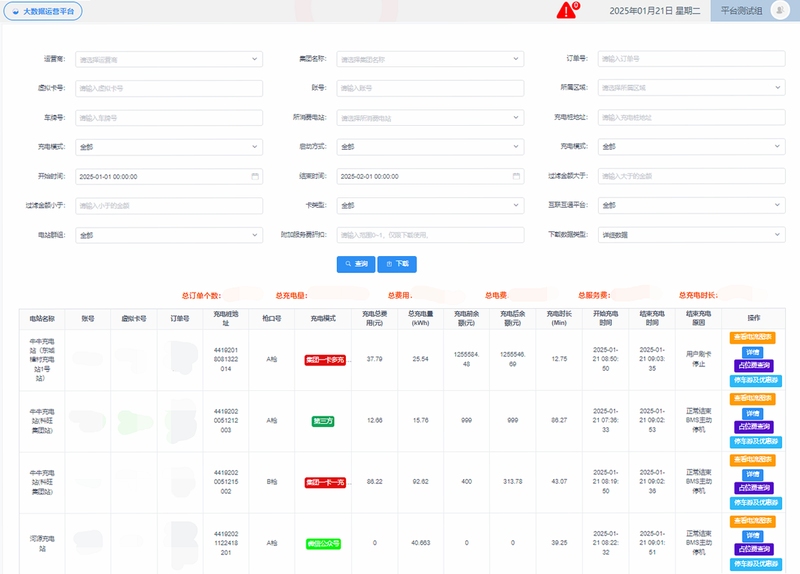Open the calendar icon in 结束时间 field
The height and width of the screenshot is (574, 800).
[516, 176]
